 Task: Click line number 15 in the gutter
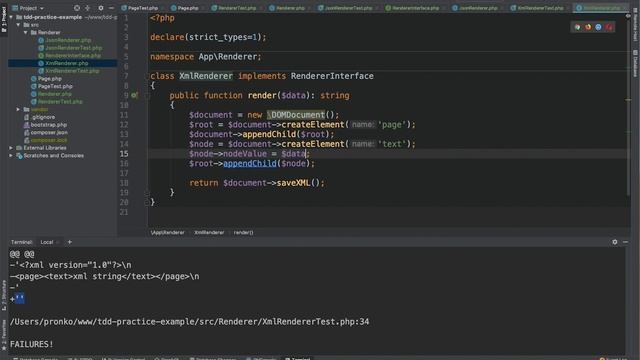124,154
